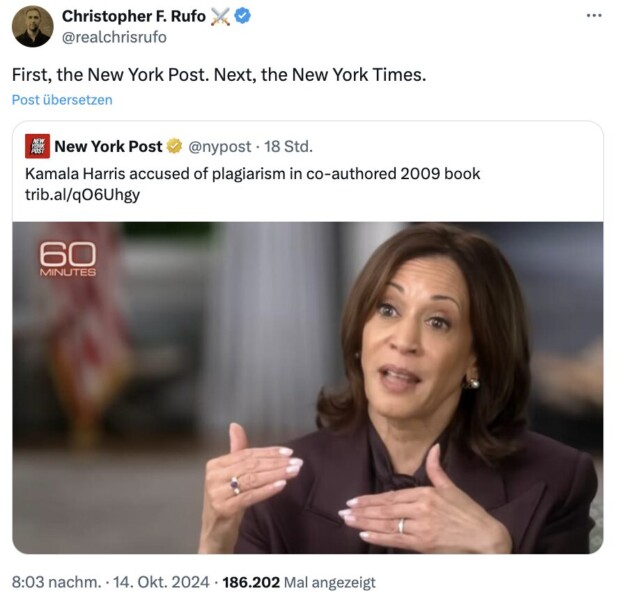Click the 186.202 Mal angezeigt view count
The height and width of the screenshot is (598, 620).
[x=299, y=582]
